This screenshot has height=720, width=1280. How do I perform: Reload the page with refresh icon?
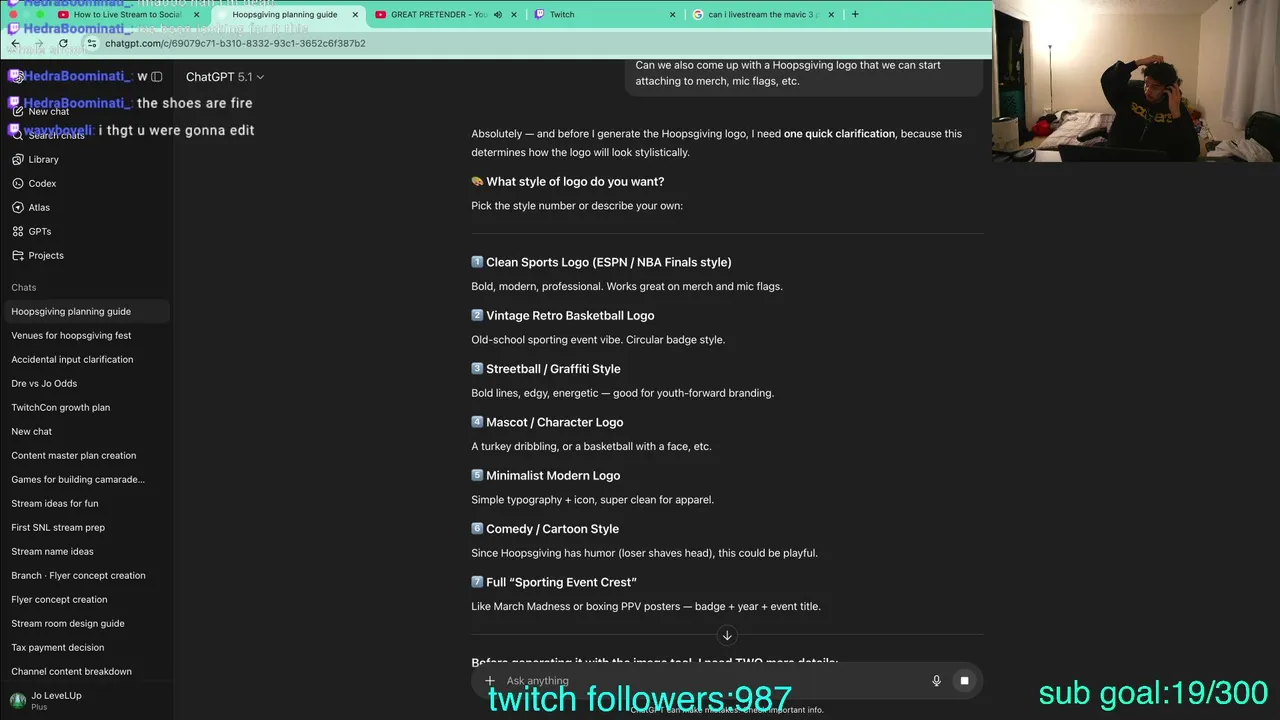63,43
